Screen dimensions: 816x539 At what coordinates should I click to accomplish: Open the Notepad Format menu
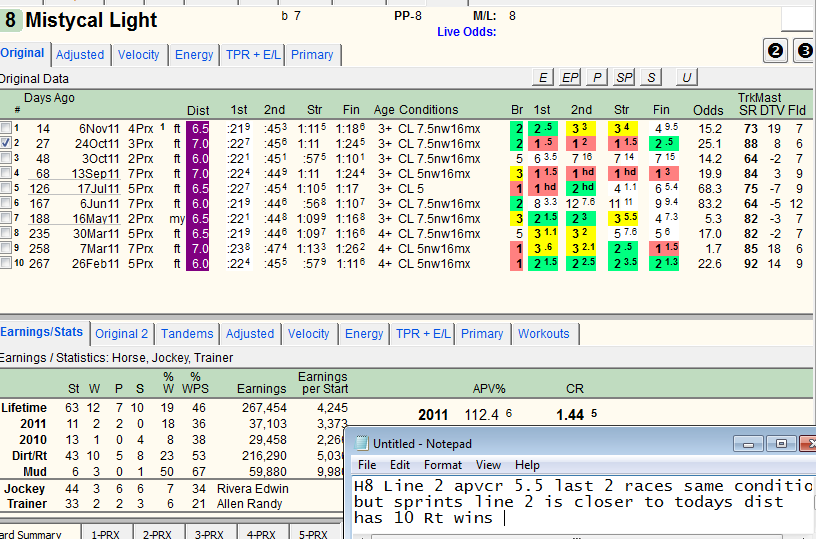click(443, 465)
